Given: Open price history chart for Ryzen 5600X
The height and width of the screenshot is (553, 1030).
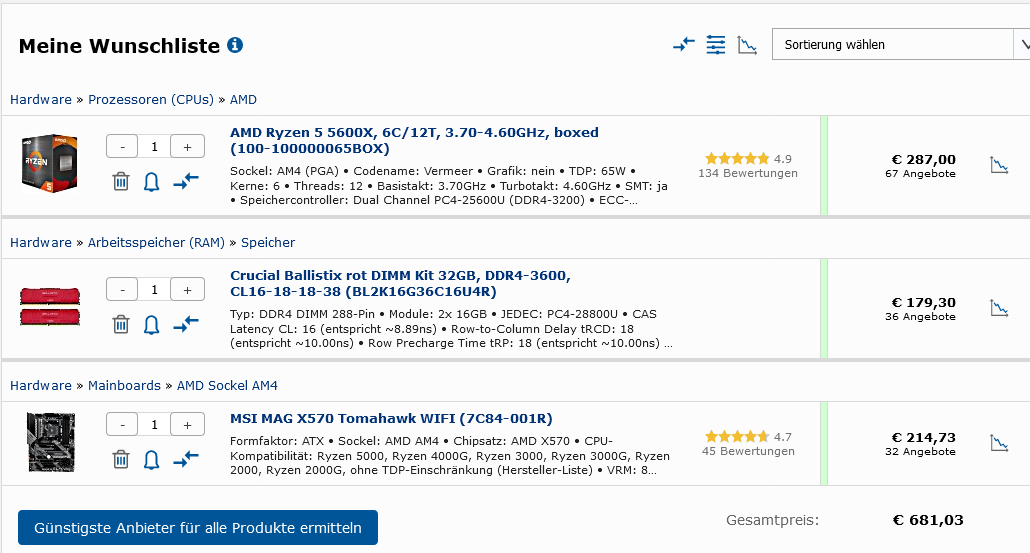Looking at the screenshot, I should point(999,165).
